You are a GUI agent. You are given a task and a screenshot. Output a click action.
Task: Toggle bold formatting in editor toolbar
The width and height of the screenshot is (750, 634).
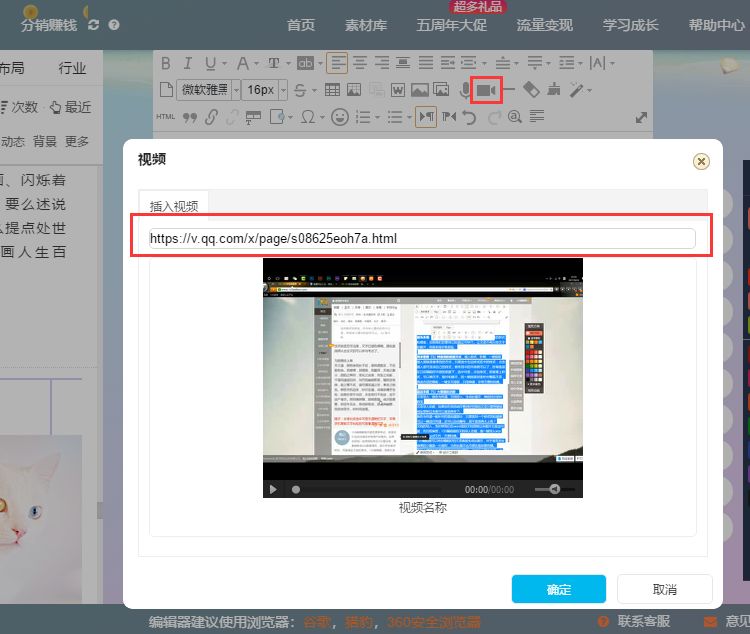click(166, 64)
